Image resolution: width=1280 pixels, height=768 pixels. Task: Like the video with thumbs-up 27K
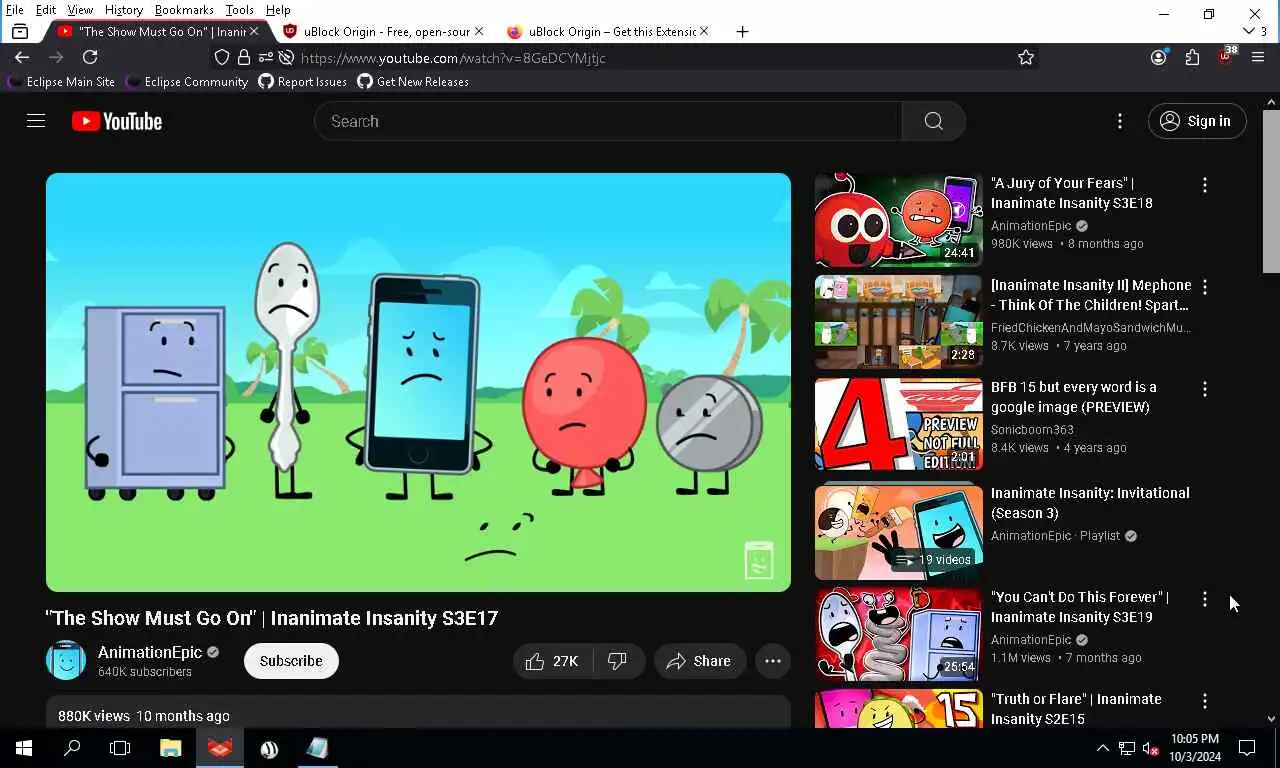click(552, 661)
